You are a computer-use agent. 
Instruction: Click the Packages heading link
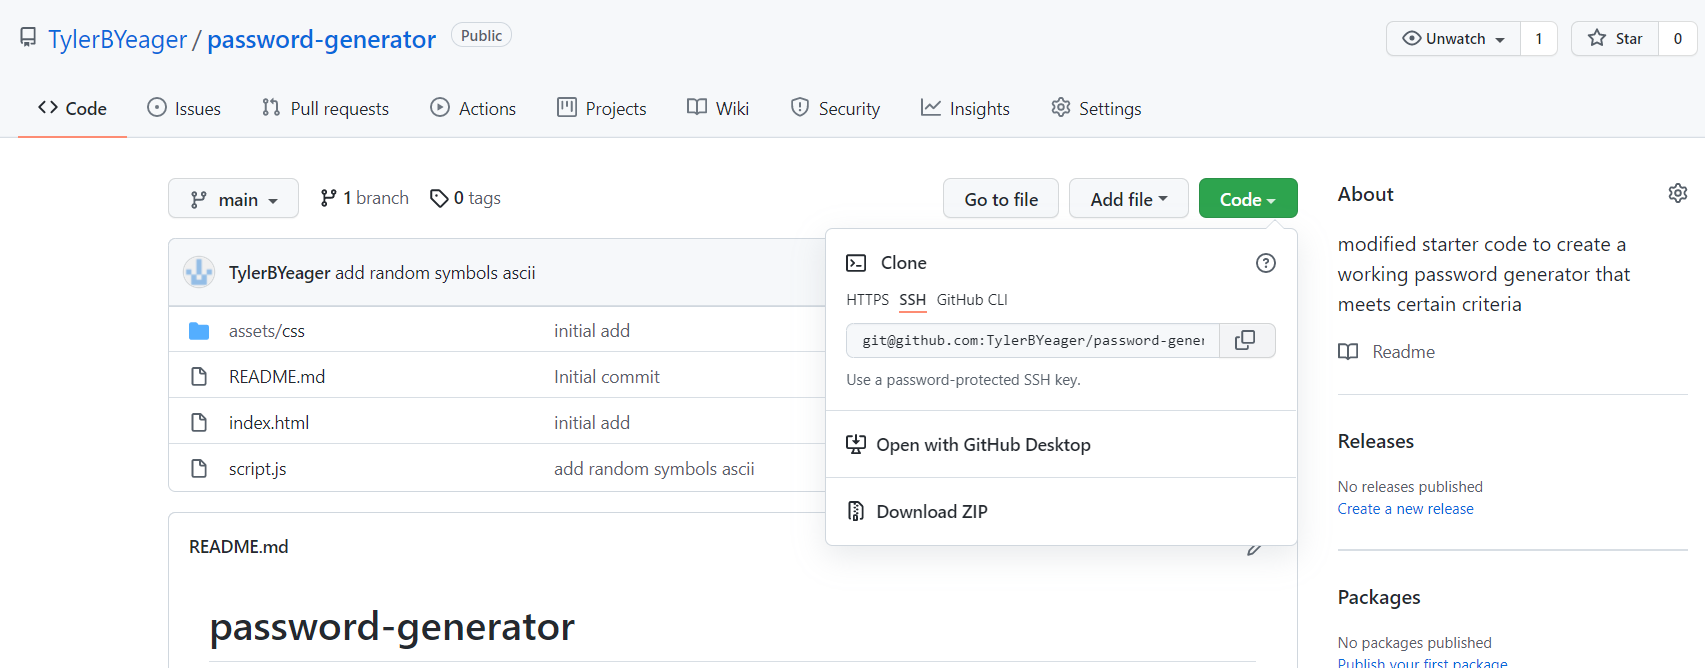1379,597
